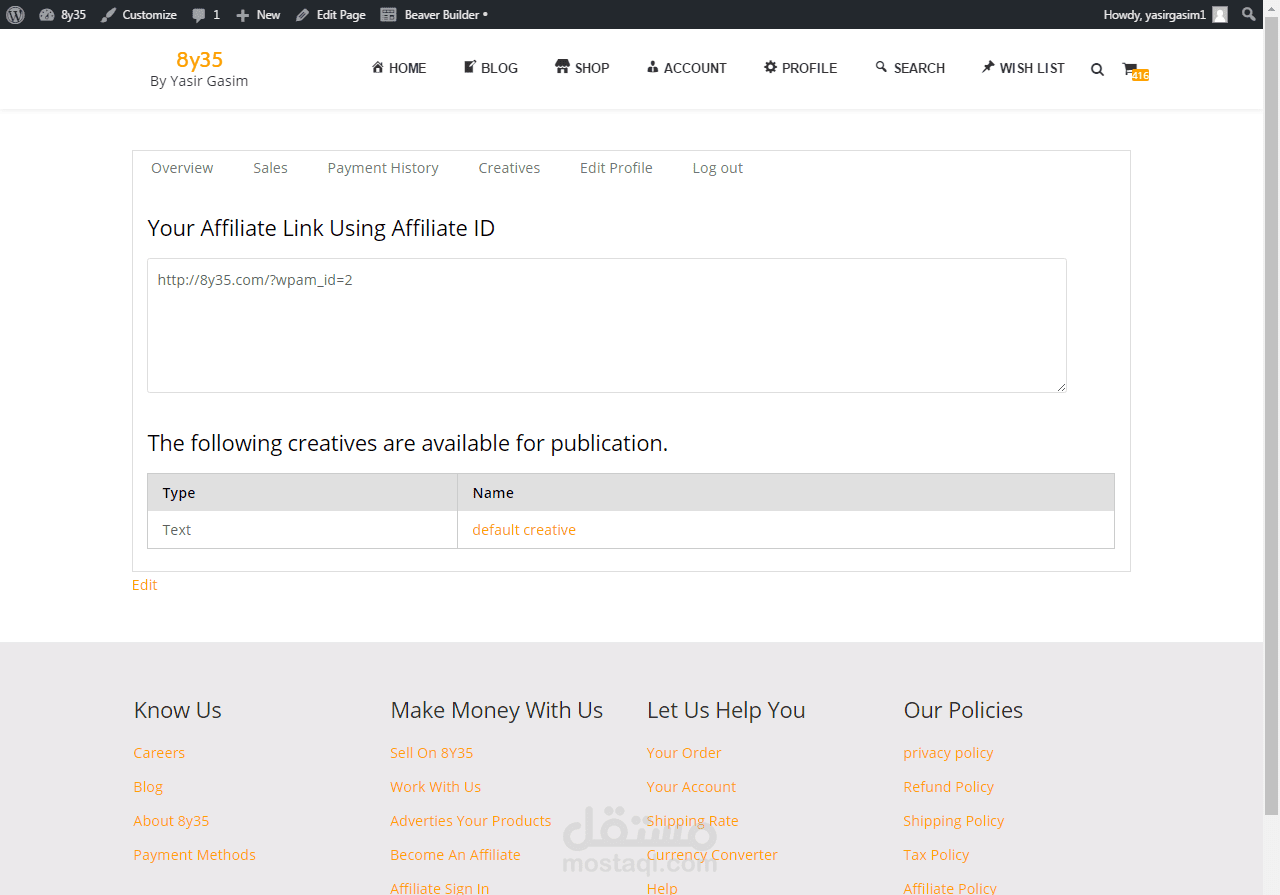Click the header search magnifier icon
1280x895 pixels.
click(1097, 69)
